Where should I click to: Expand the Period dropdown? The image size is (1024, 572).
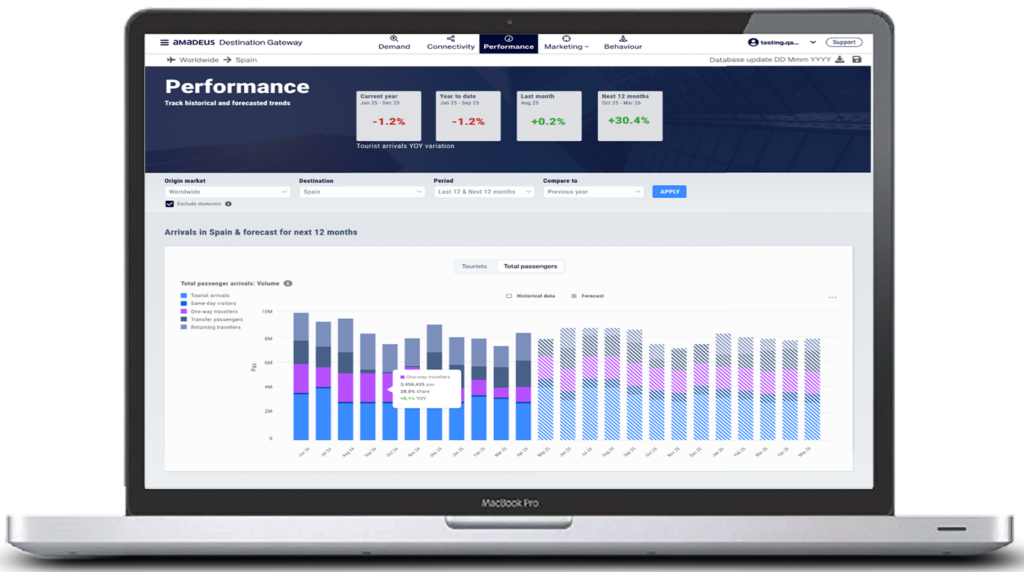480,191
